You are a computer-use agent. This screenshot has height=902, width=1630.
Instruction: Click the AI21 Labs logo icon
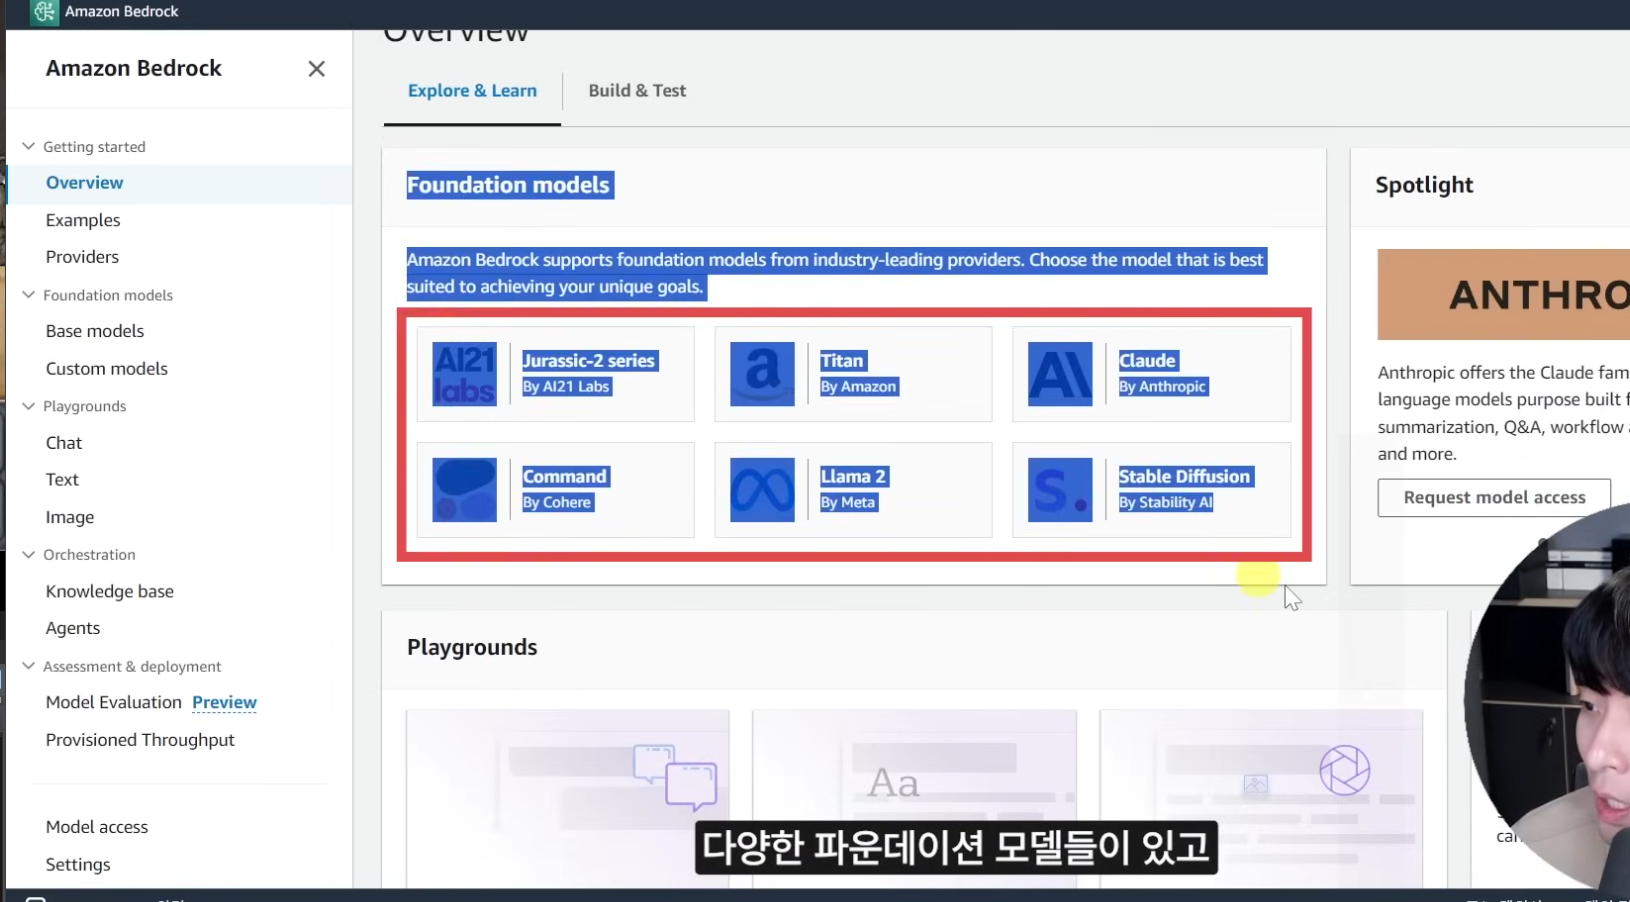point(464,374)
